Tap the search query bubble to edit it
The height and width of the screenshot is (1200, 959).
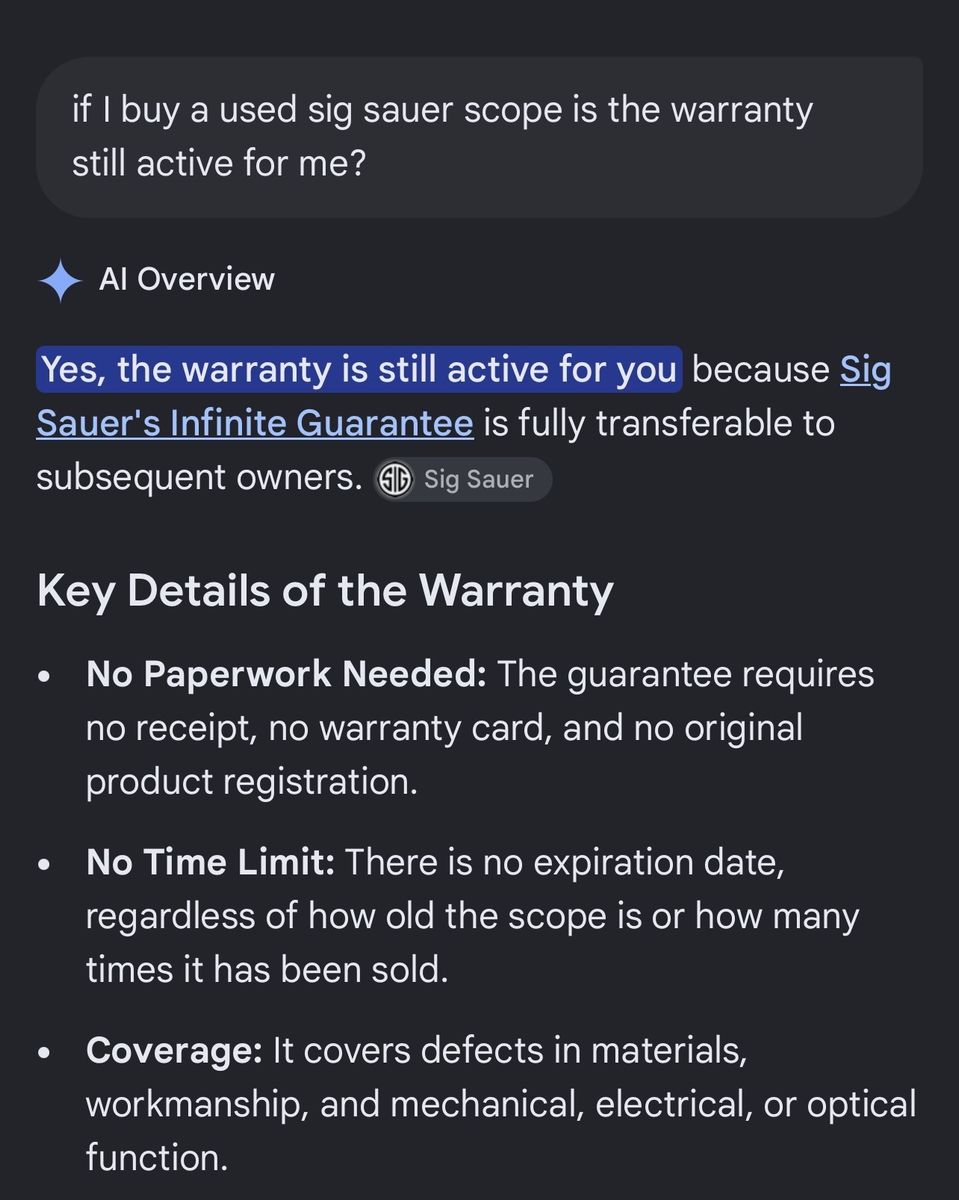tap(479, 137)
